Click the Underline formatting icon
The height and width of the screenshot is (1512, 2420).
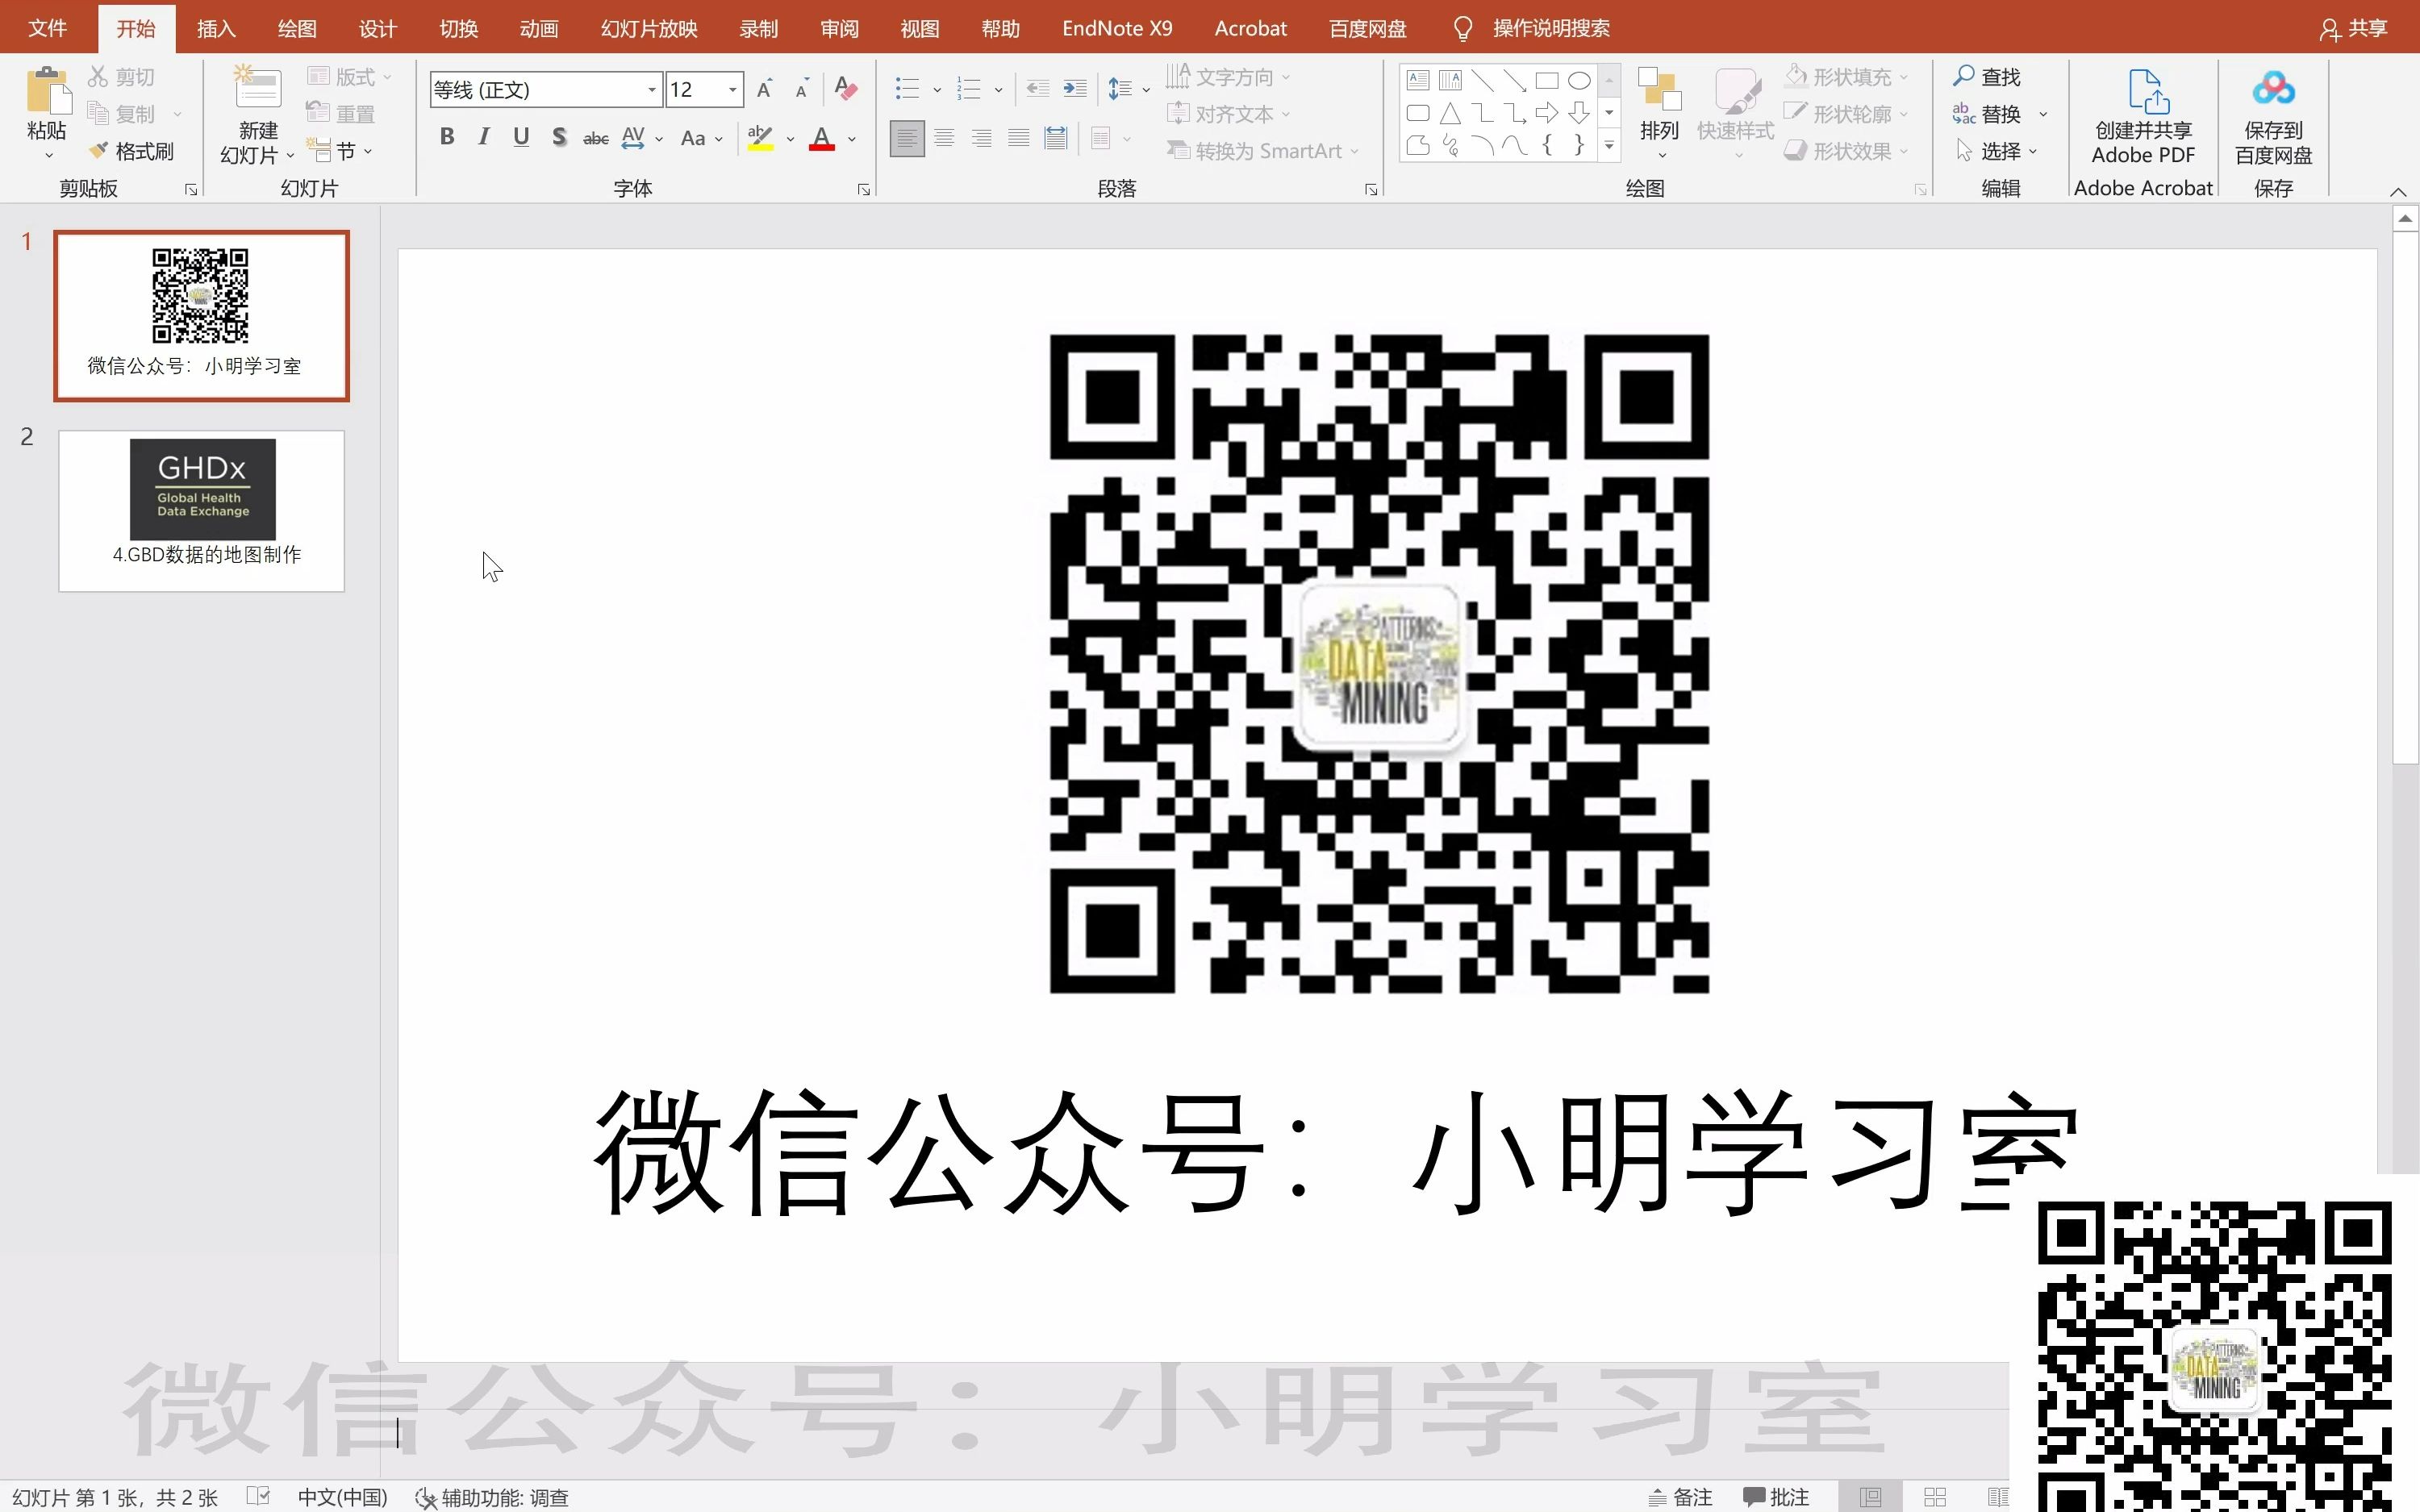tap(521, 138)
